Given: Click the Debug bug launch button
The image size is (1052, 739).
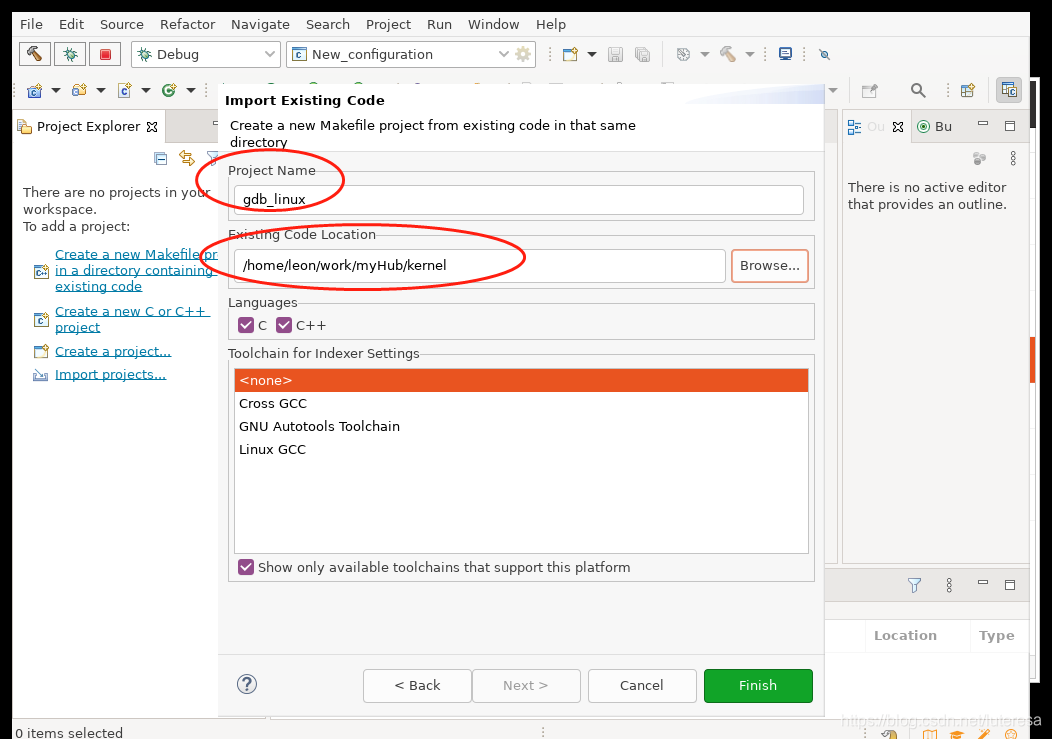Looking at the screenshot, I should (x=70, y=54).
